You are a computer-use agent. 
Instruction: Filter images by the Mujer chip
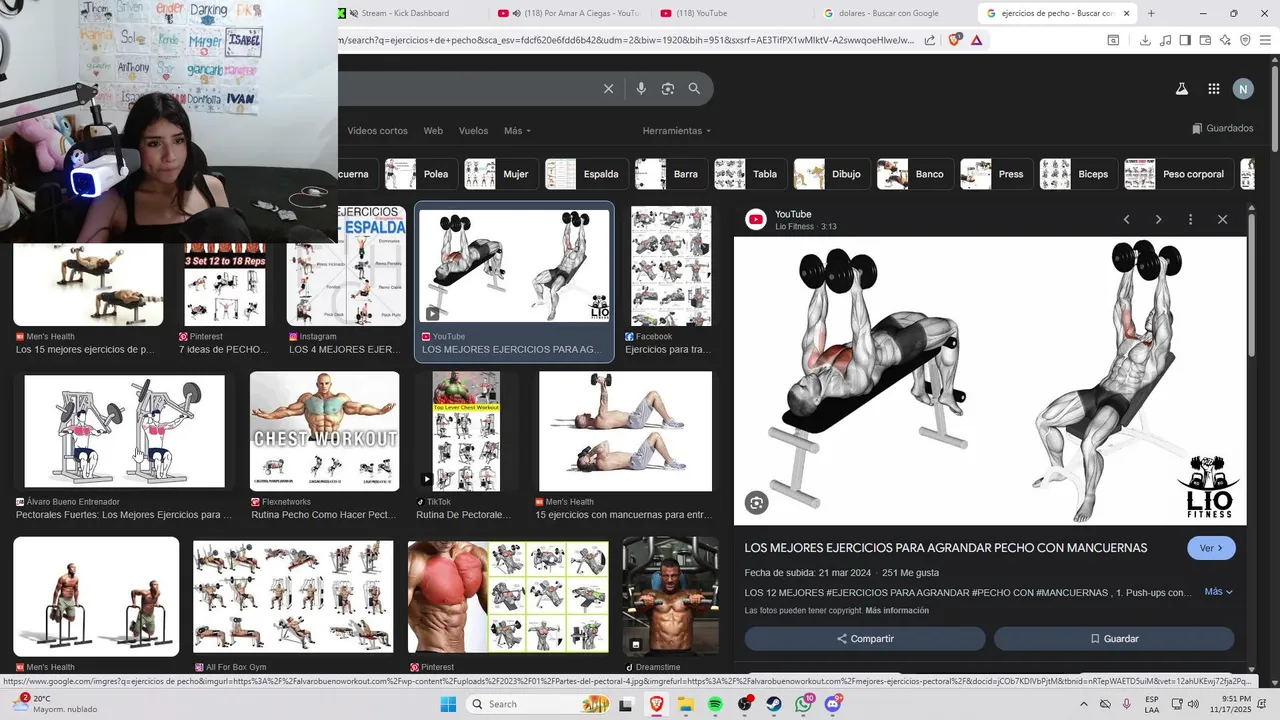[500, 174]
